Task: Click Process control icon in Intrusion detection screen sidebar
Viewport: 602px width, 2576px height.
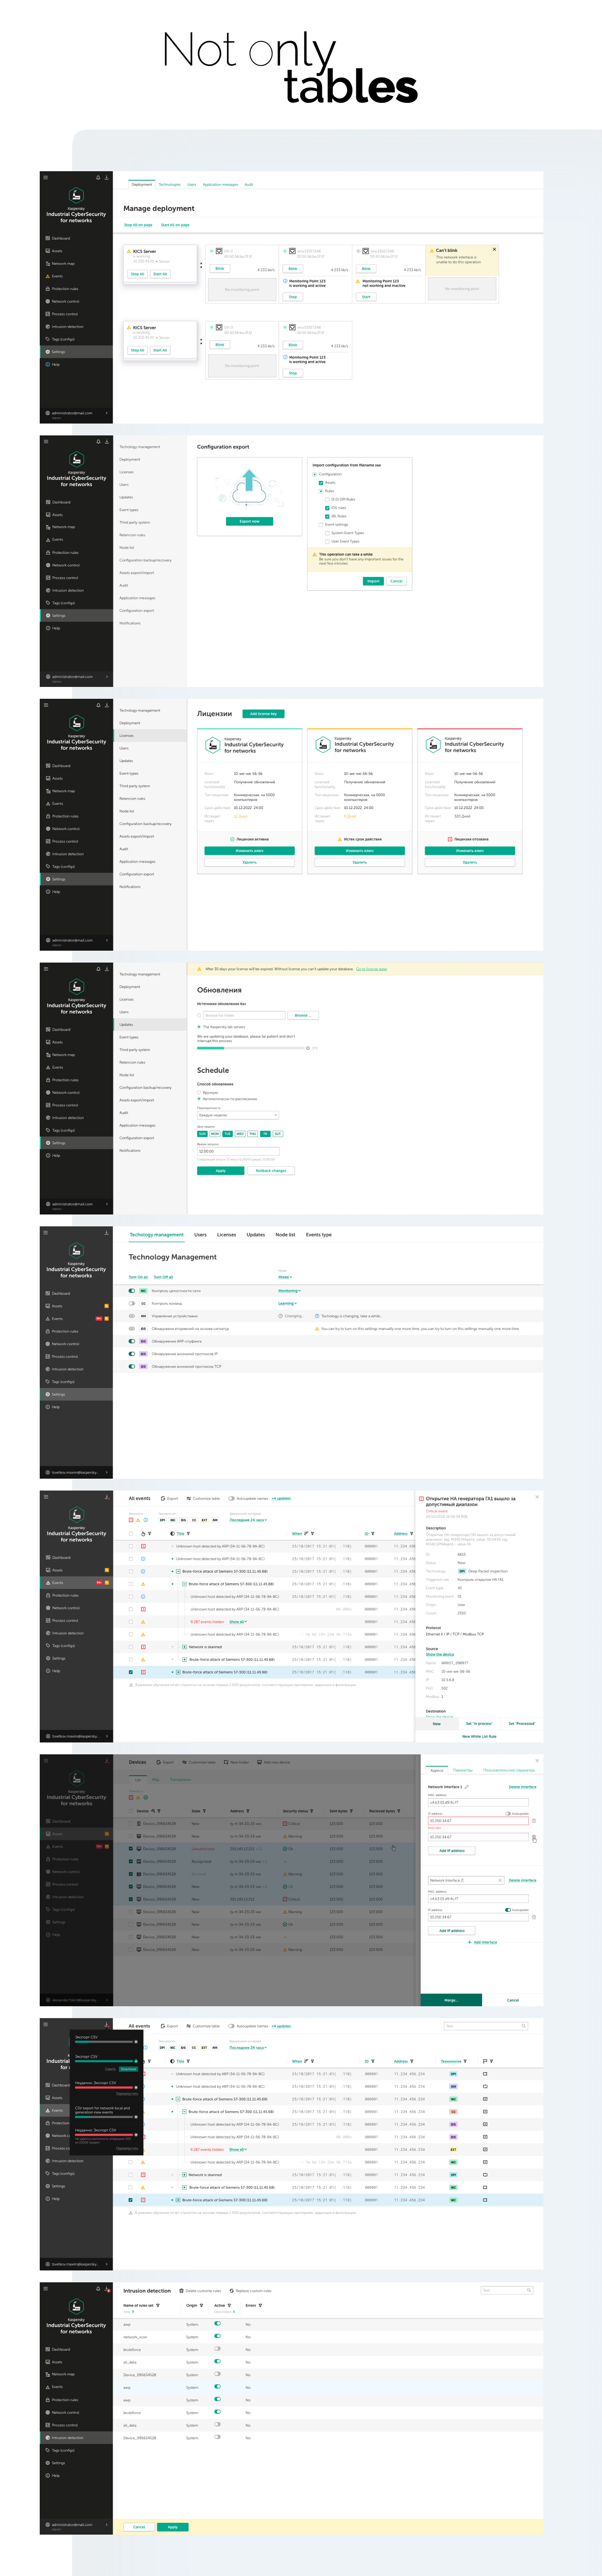Action: [x=47, y=2425]
